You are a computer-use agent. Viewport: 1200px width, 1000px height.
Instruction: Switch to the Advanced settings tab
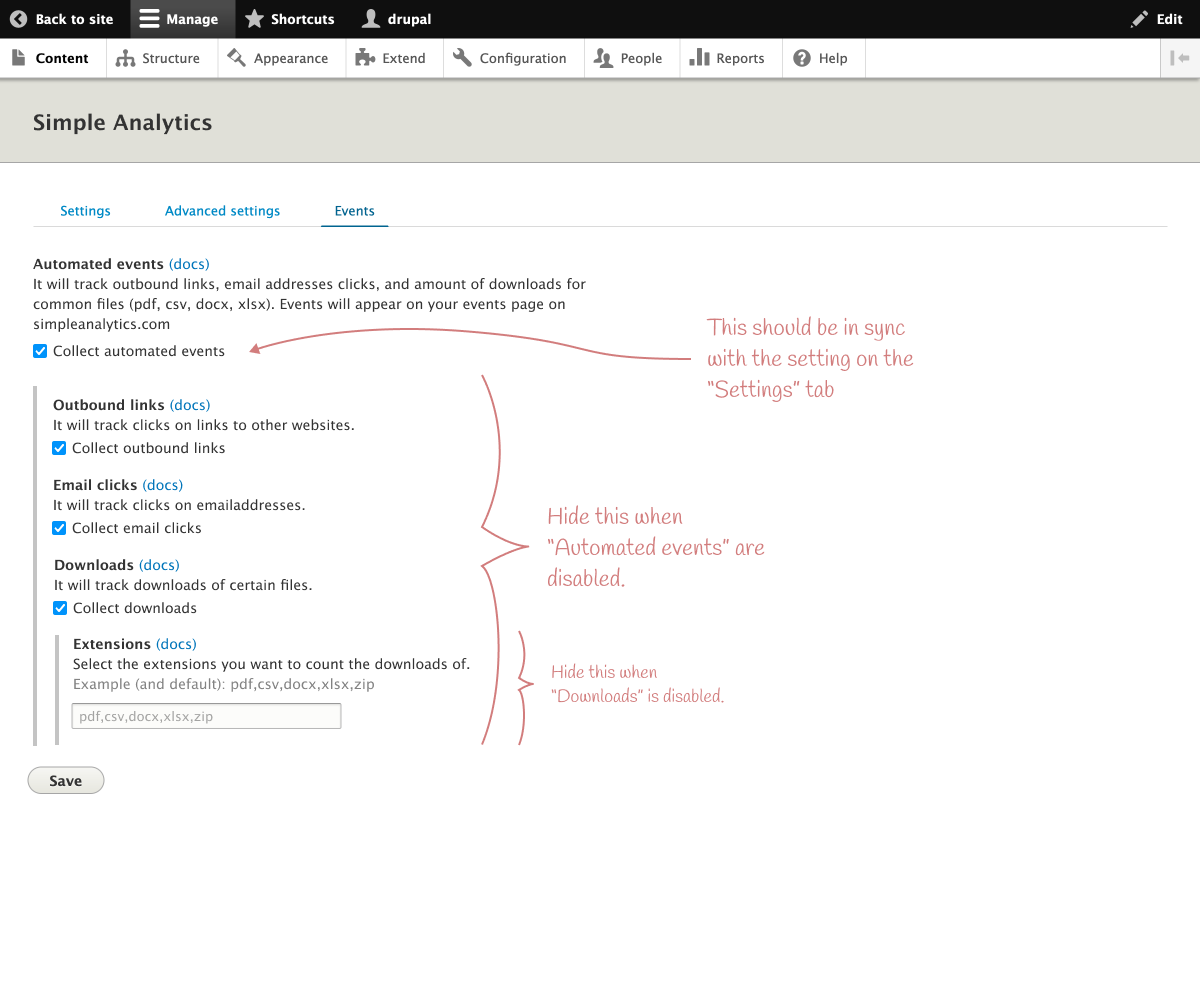pos(222,211)
